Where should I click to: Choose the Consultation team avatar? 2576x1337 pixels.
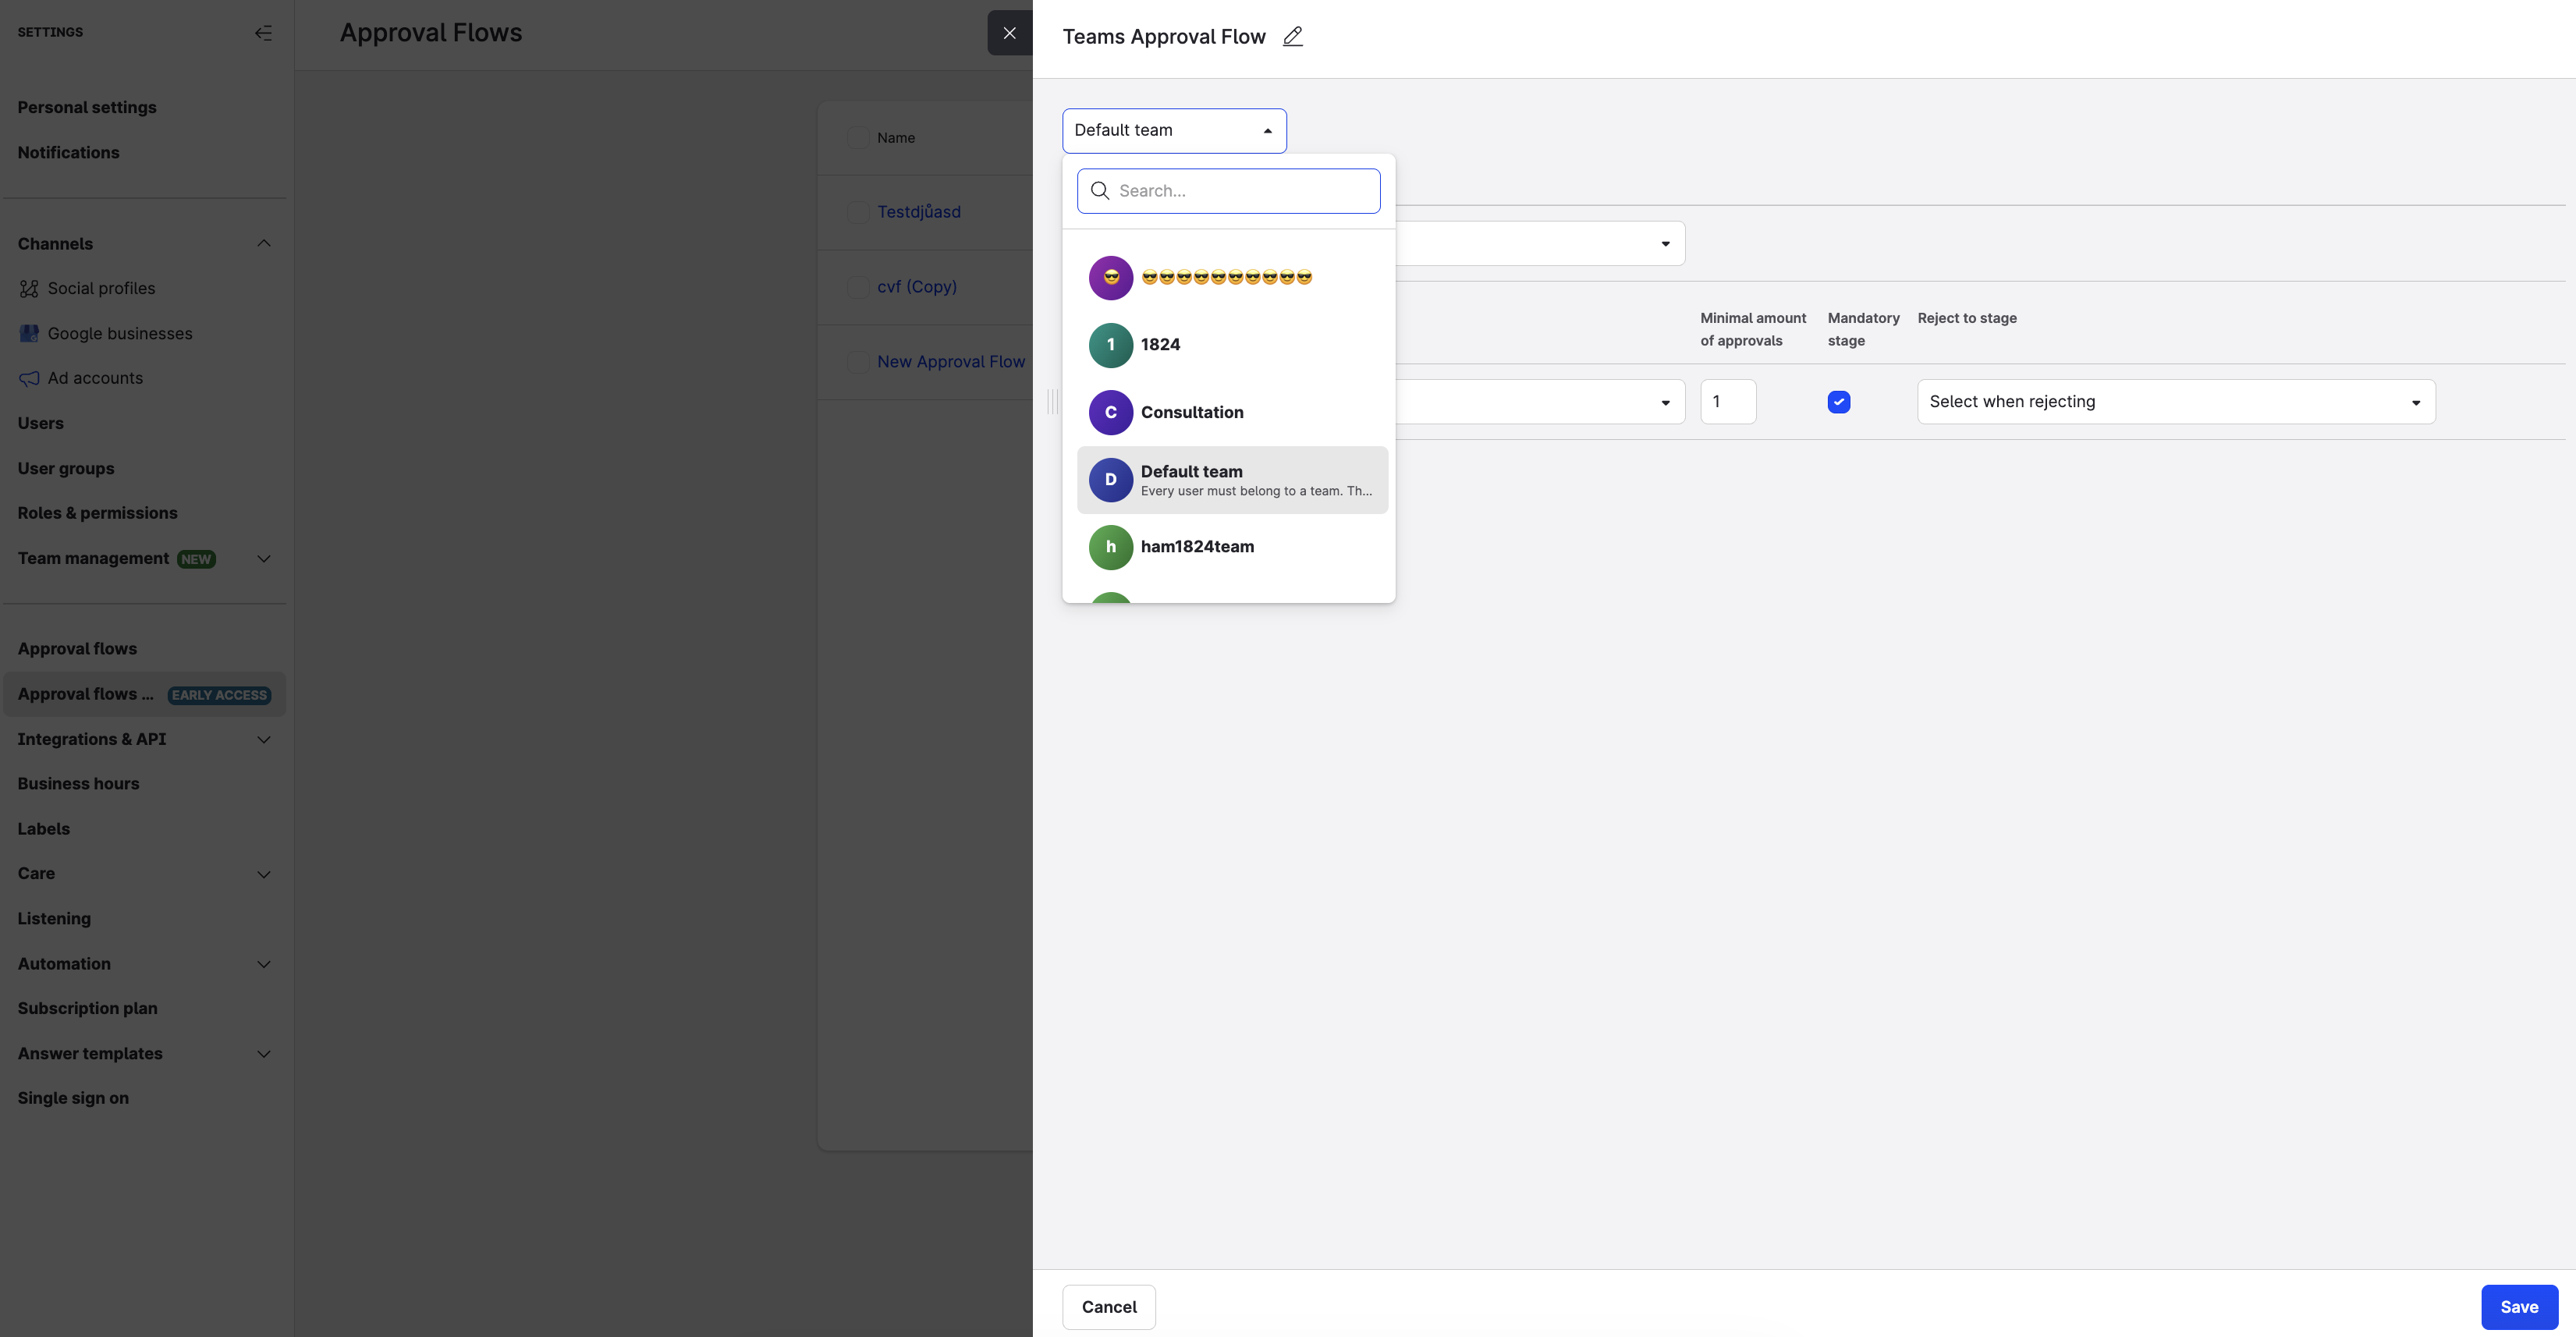1110,413
